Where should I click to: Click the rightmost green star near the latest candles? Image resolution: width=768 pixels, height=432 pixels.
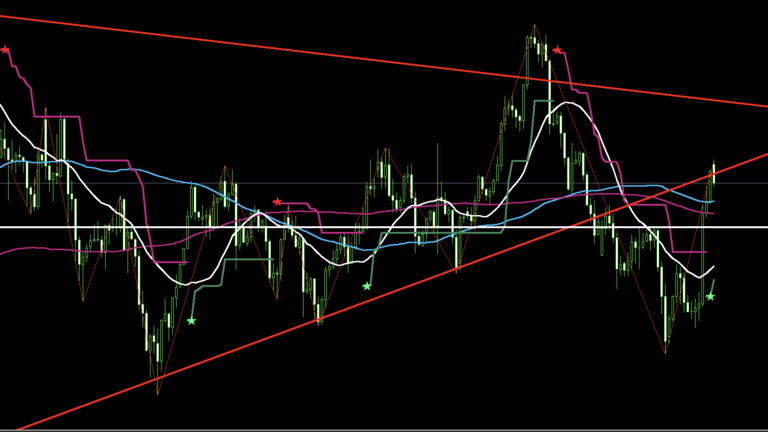pos(710,297)
